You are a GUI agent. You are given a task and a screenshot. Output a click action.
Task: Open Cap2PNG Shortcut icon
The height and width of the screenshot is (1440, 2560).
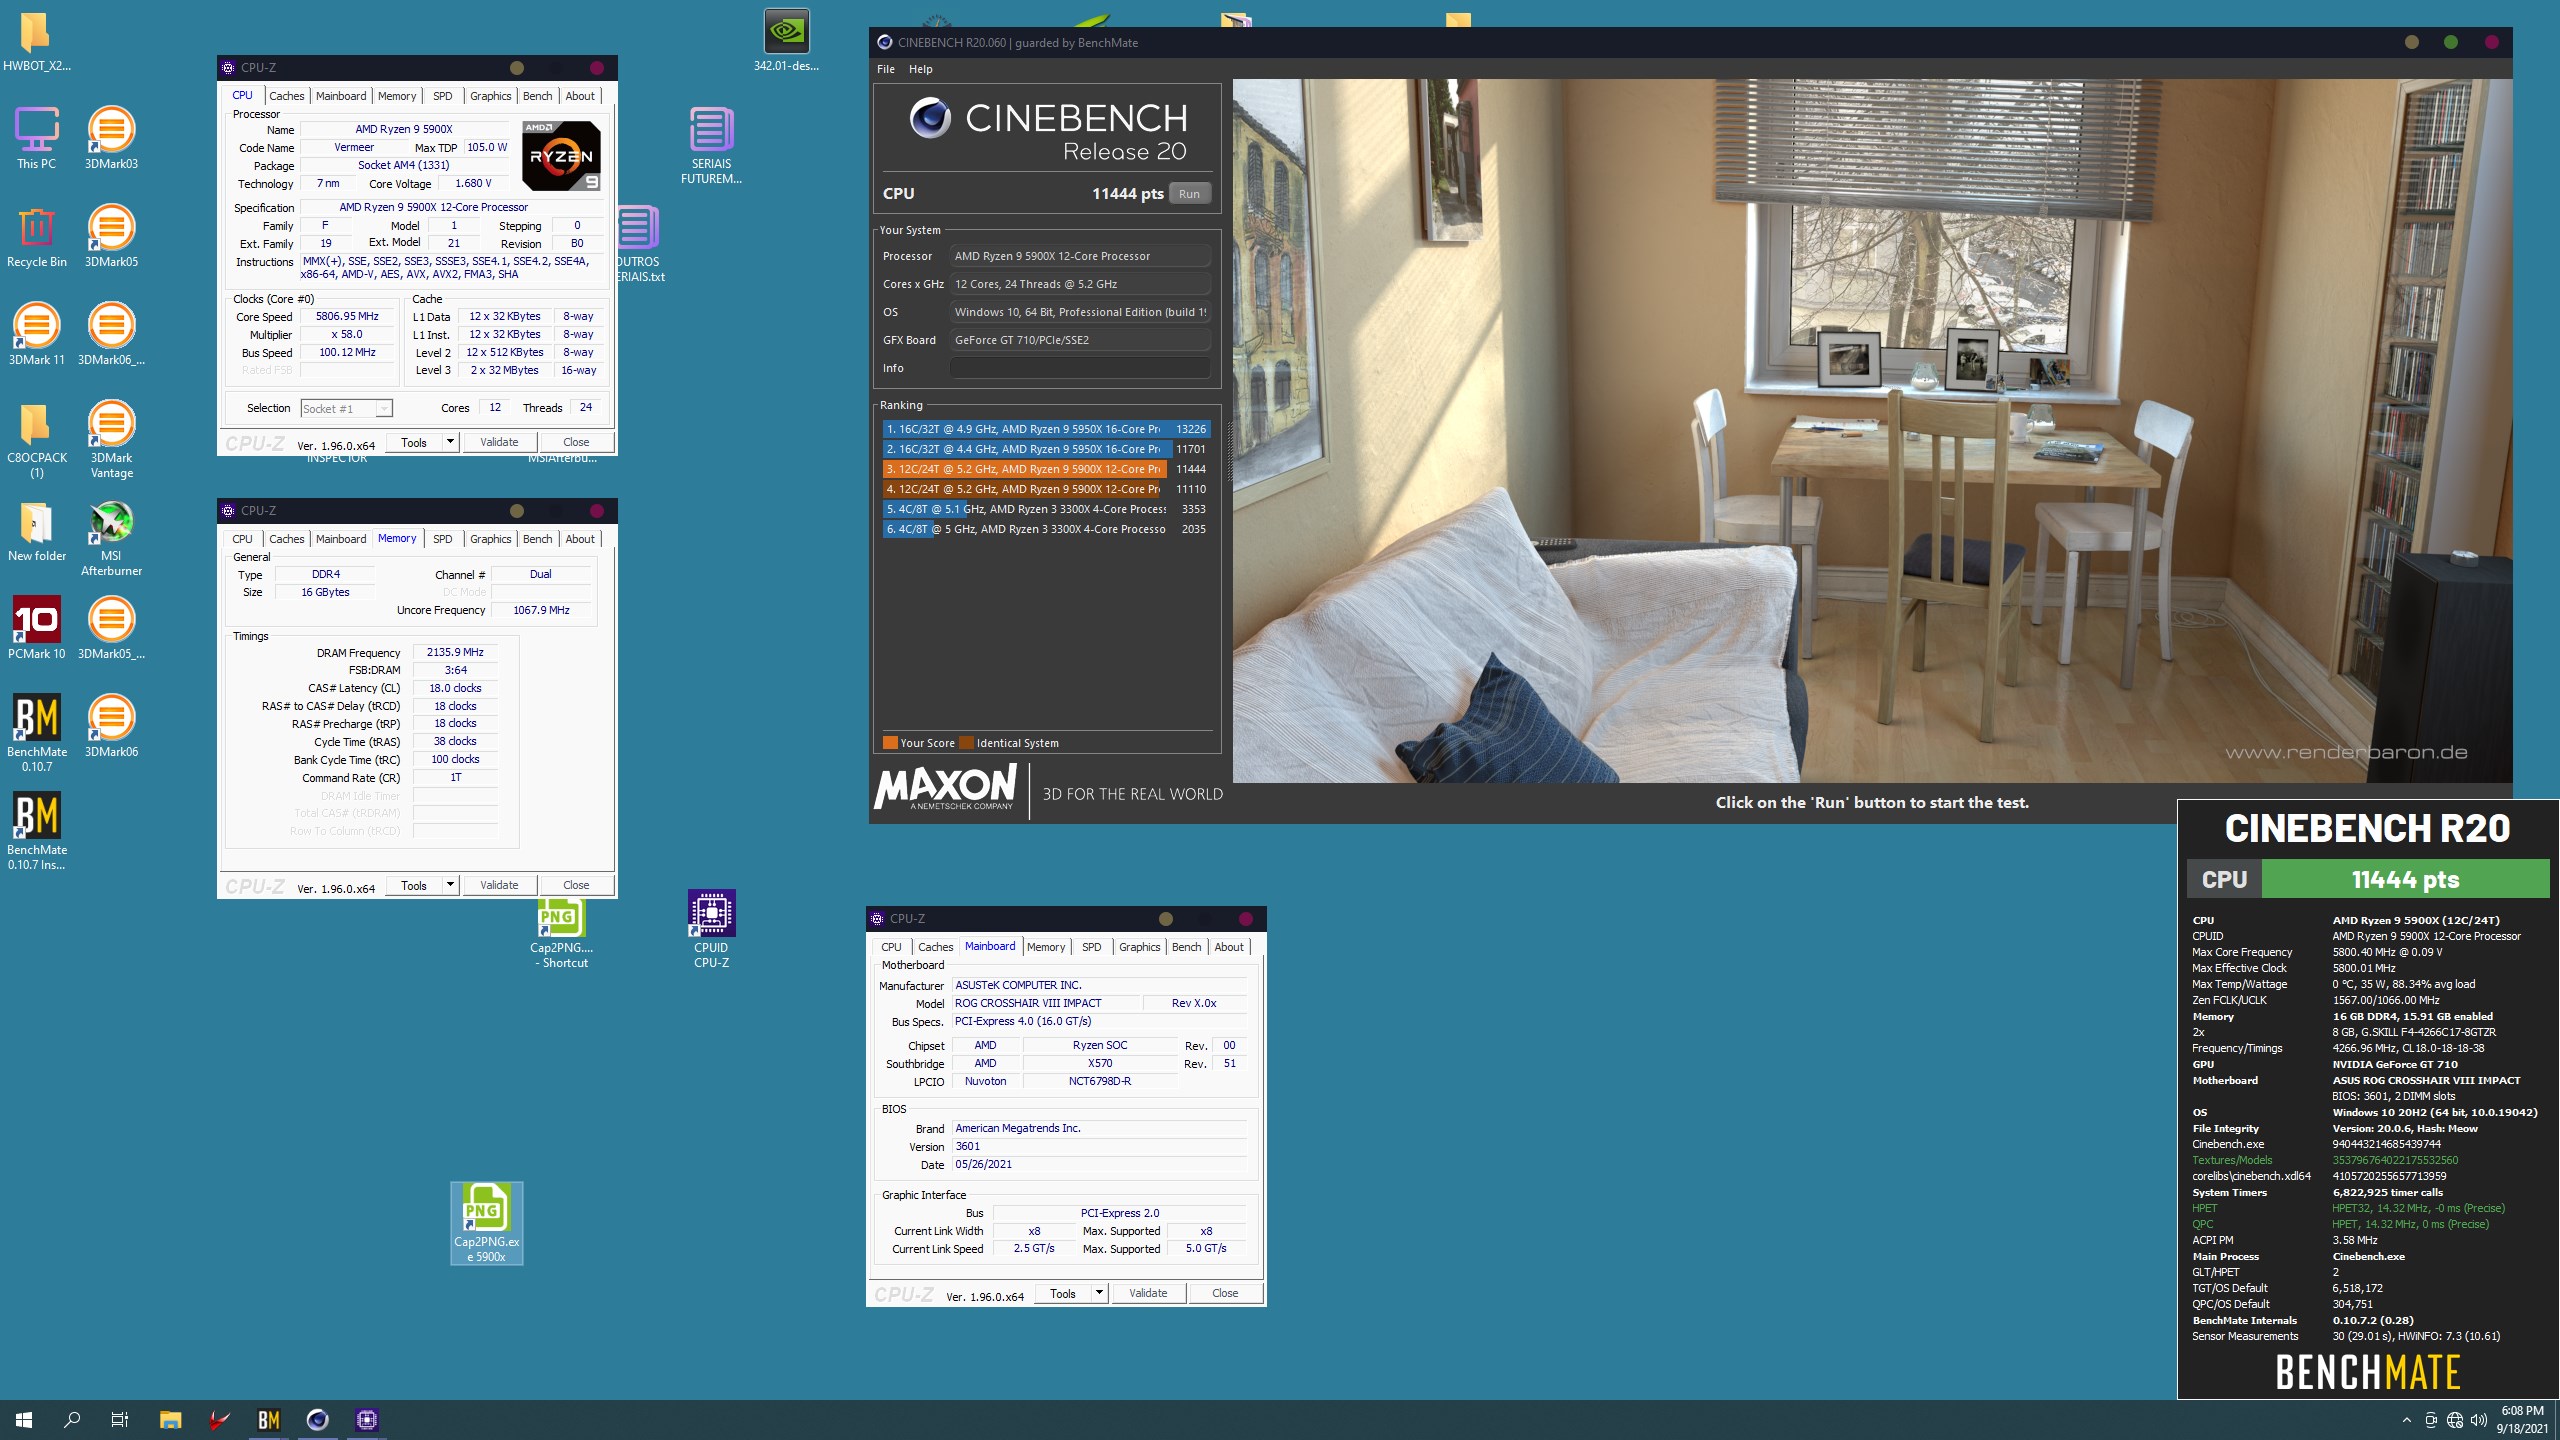(561, 933)
